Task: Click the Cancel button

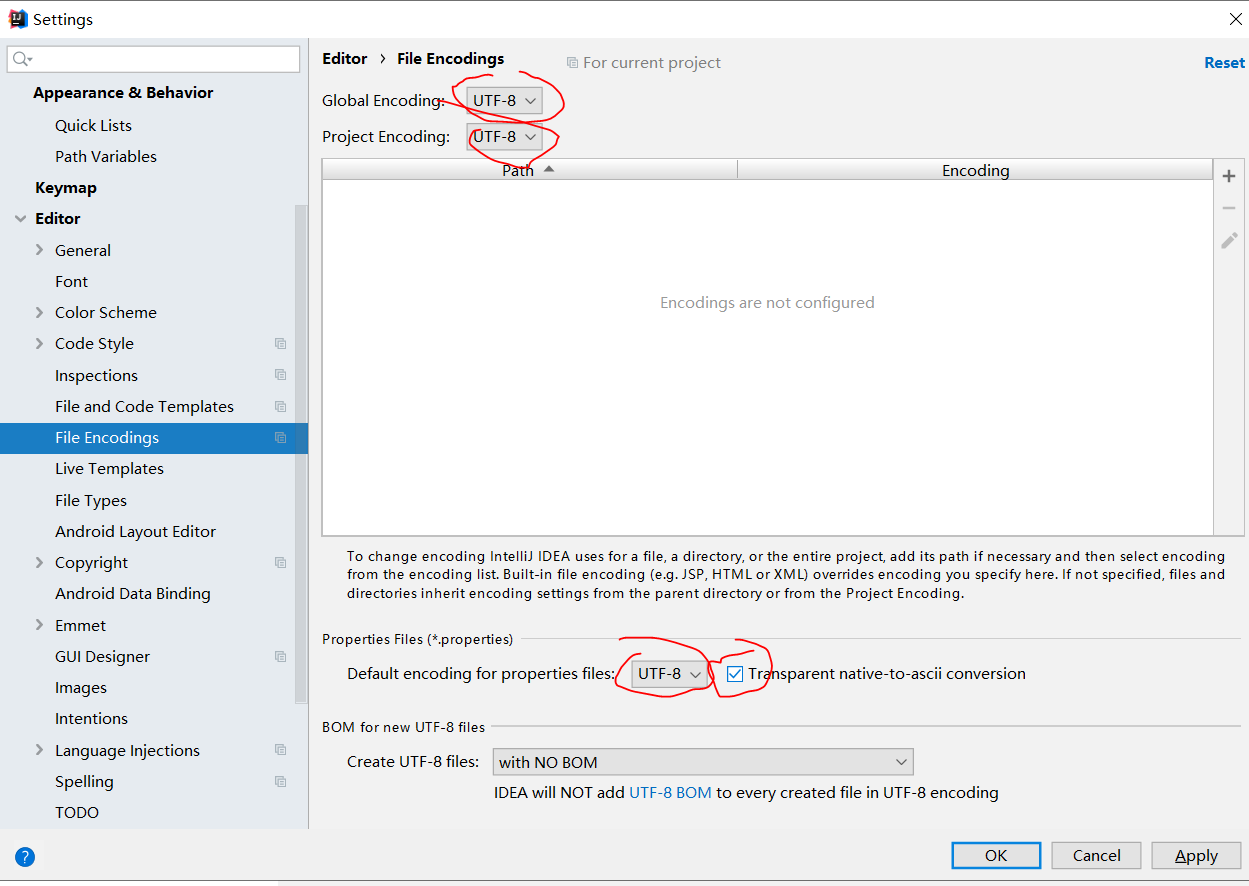Action: (x=1096, y=855)
